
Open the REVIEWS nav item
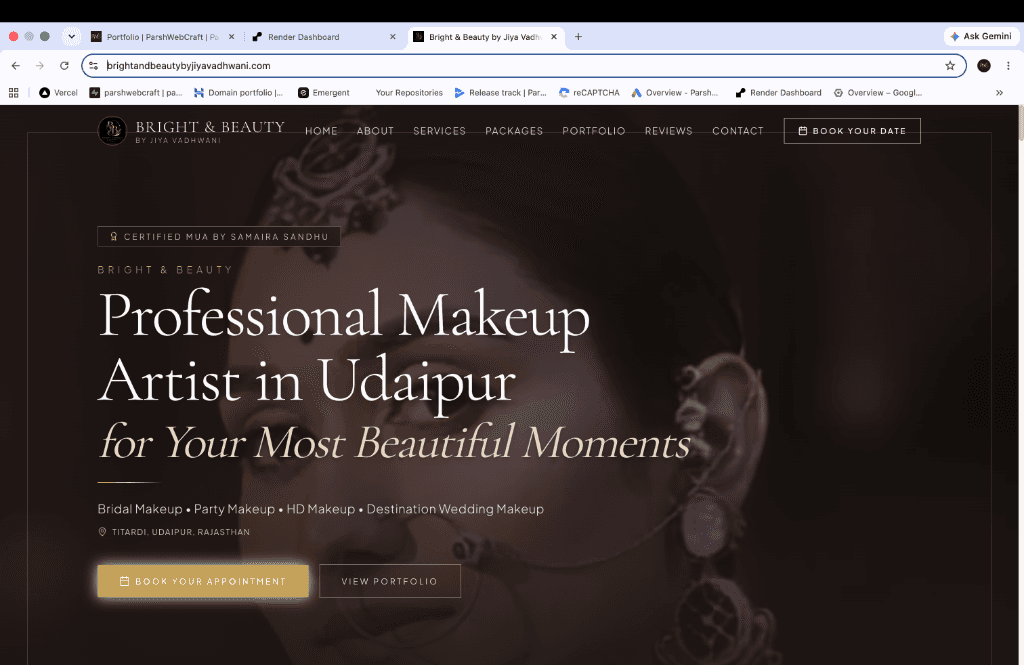669,131
